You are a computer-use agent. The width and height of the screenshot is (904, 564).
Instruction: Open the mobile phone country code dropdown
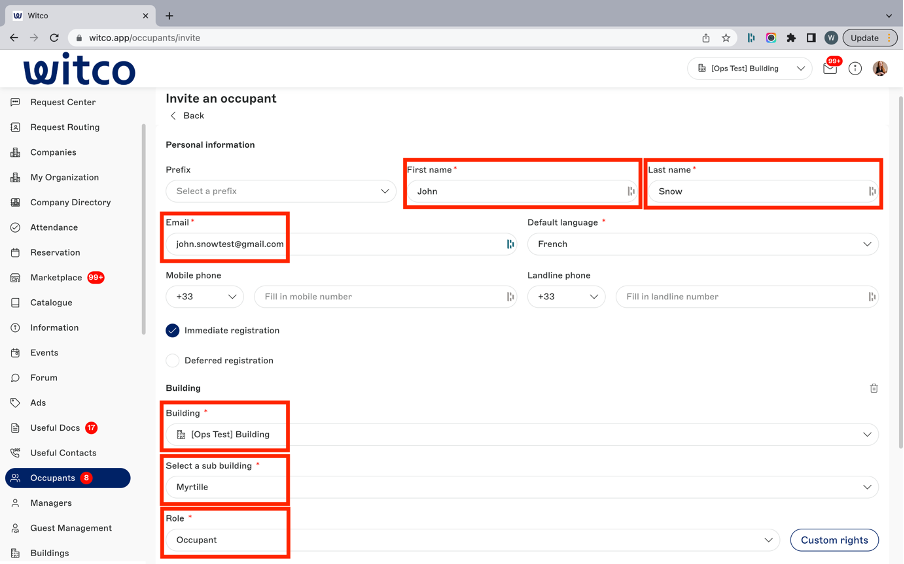(205, 296)
